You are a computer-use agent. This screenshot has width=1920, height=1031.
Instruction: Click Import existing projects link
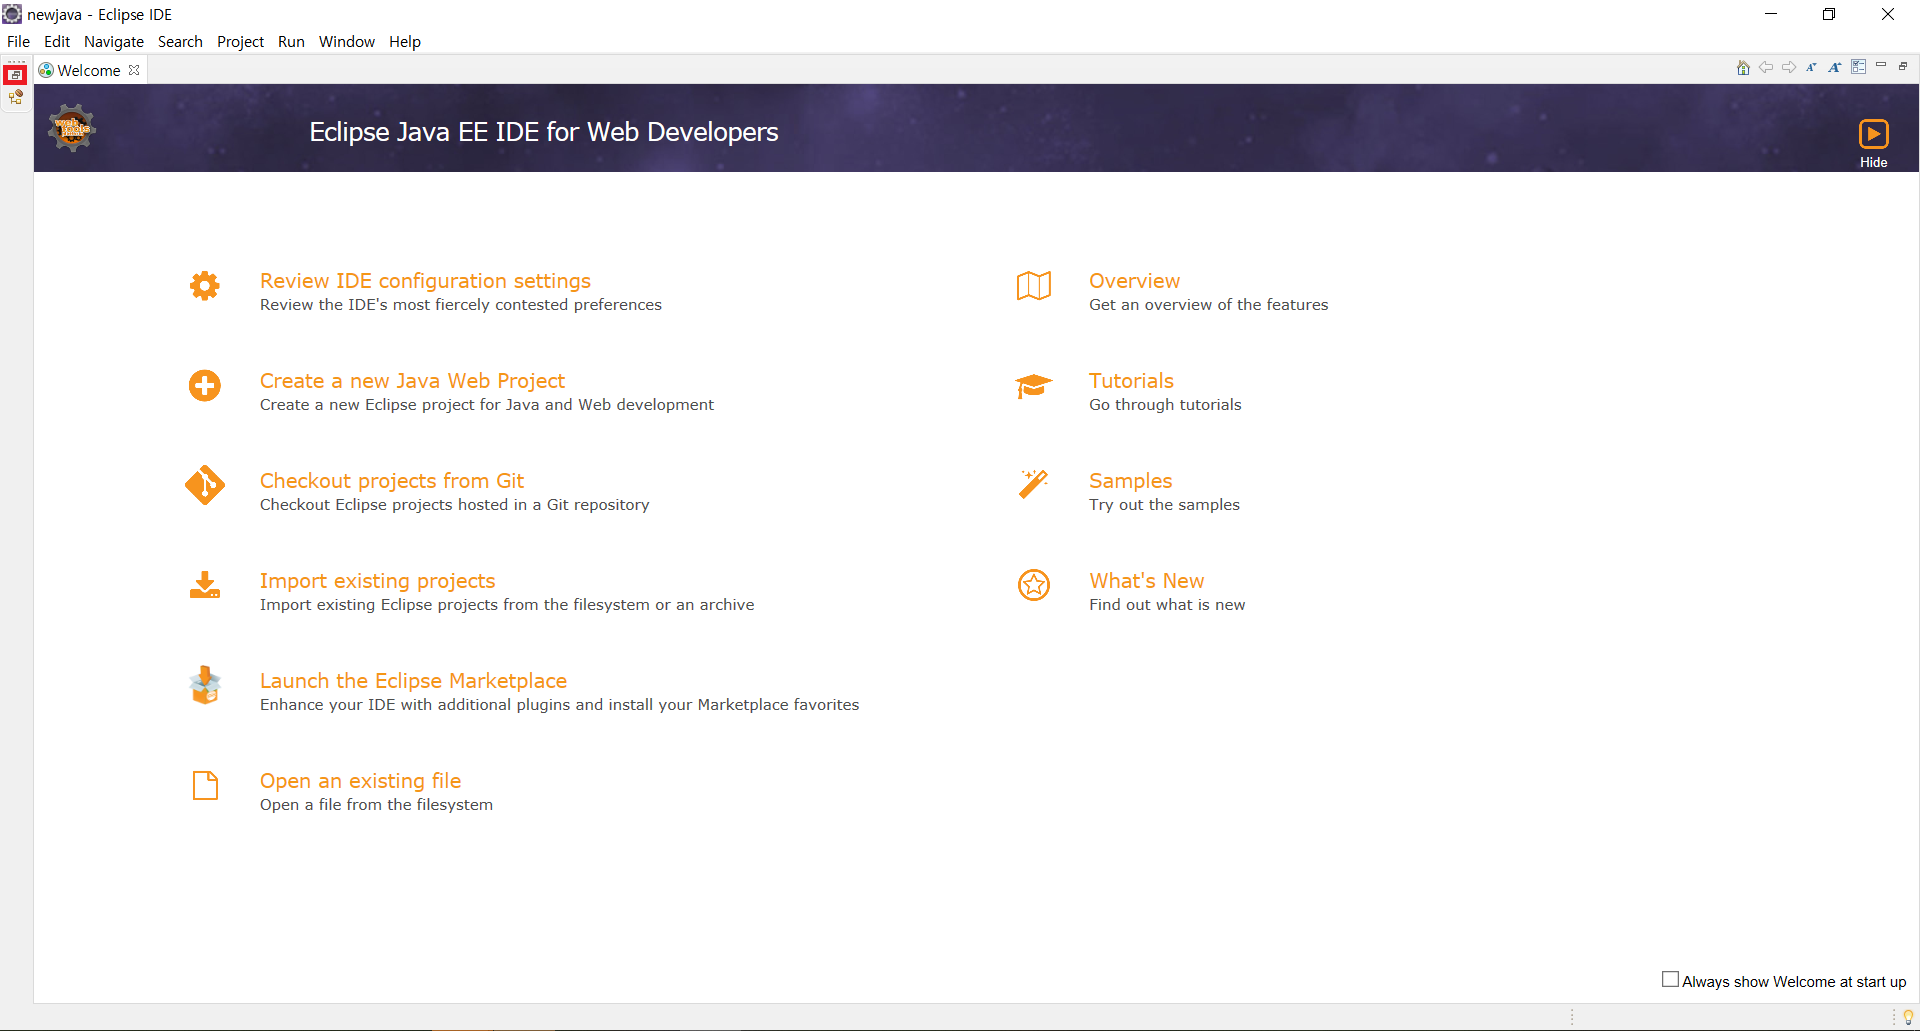[377, 581]
